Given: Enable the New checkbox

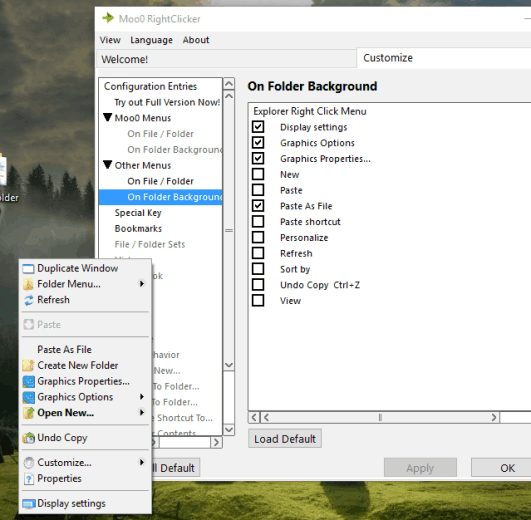Looking at the screenshot, I should (x=258, y=174).
